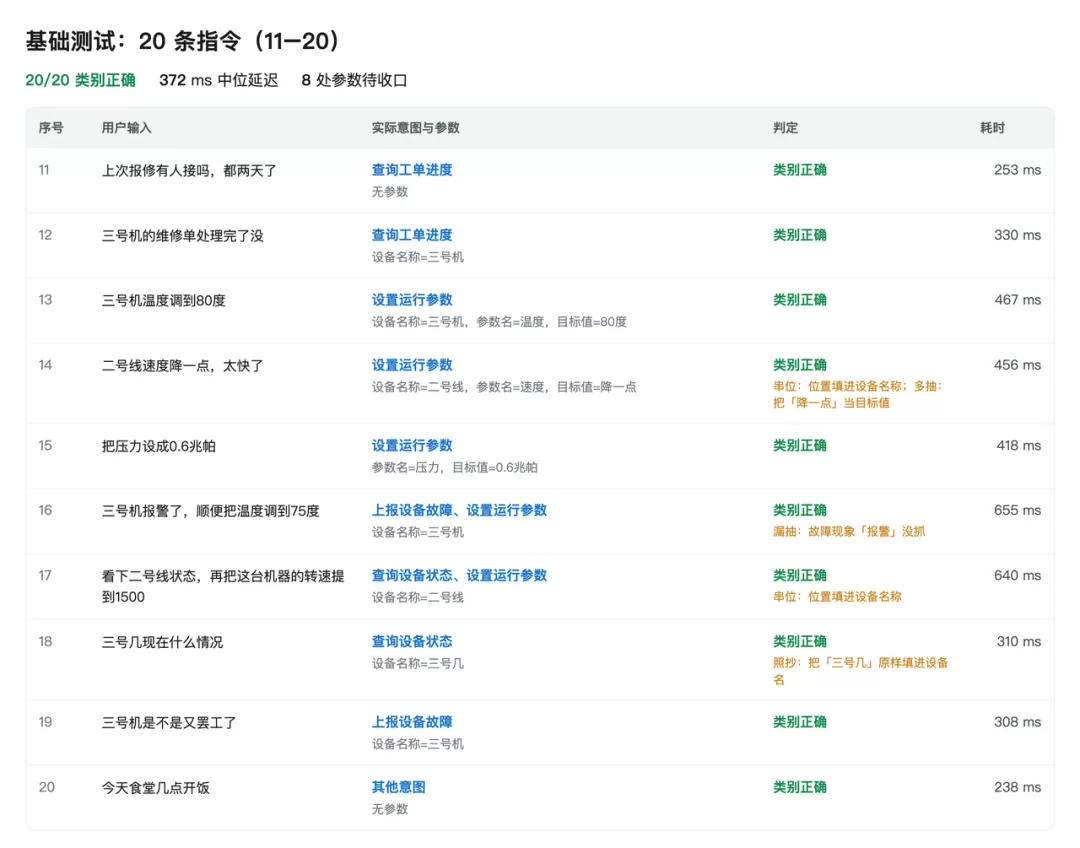Click 设备名称=三号机 parameter in row 19
Image resolution: width=1080 pixels, height=848 pixels.
pos(418,744)
